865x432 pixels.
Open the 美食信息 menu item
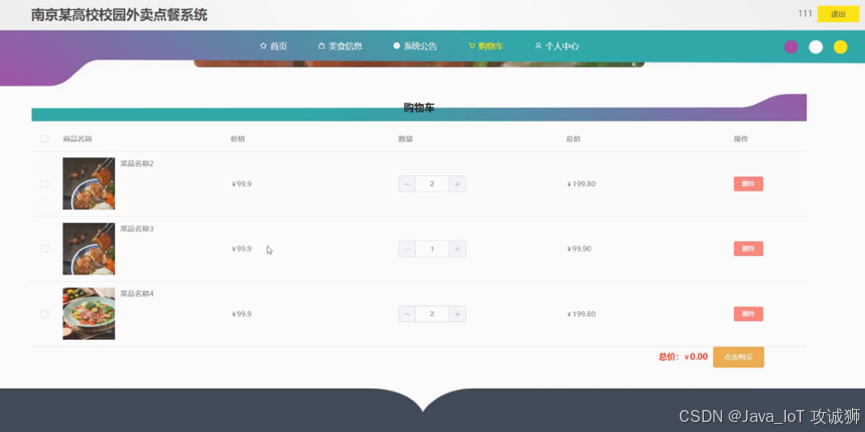tap(340, 46)
